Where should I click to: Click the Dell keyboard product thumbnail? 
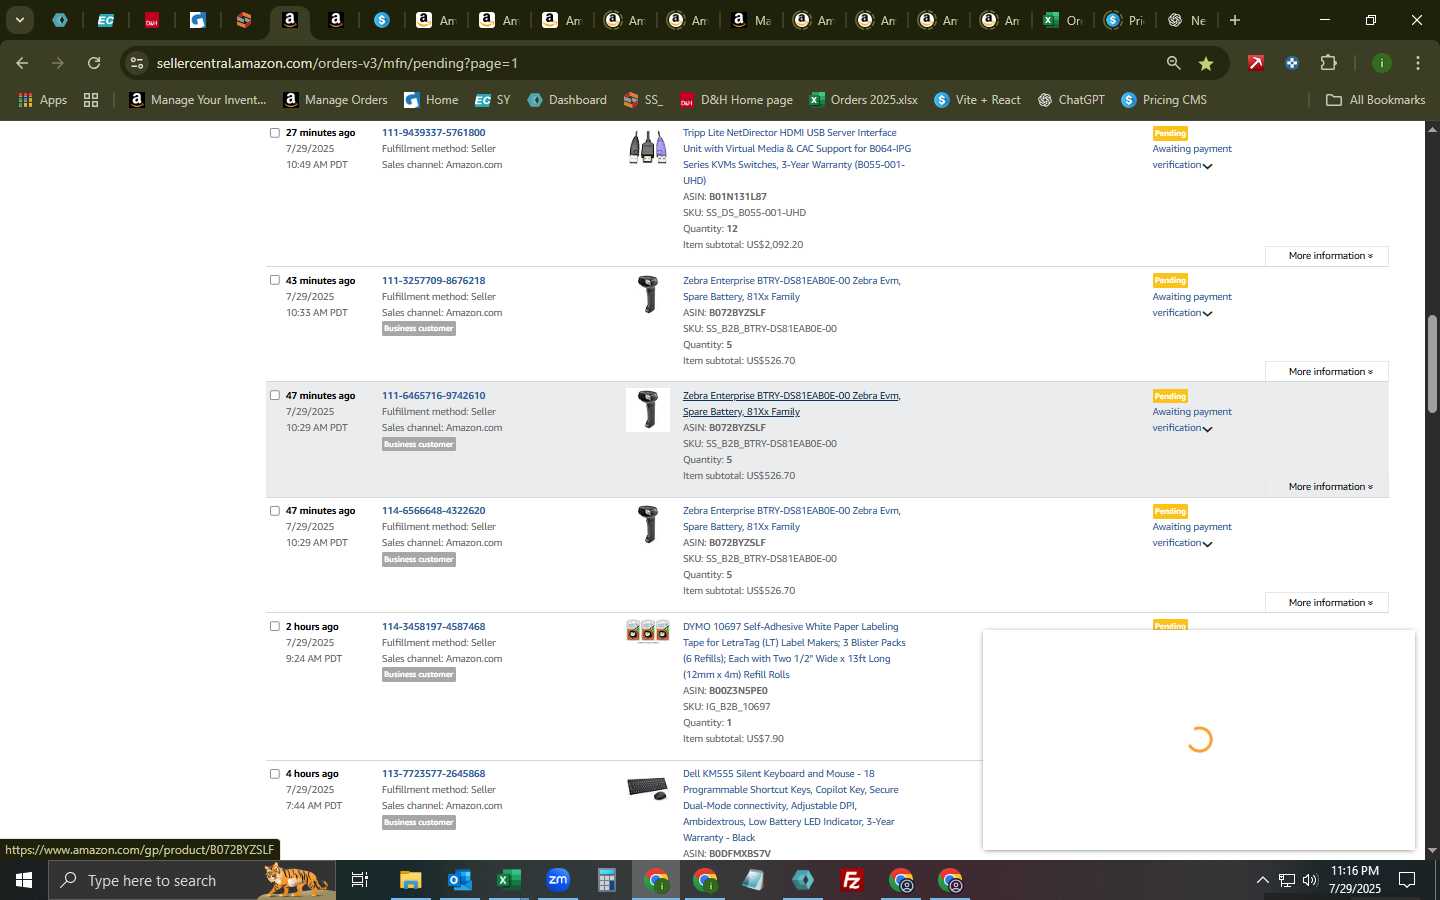(x=647, y=788)
